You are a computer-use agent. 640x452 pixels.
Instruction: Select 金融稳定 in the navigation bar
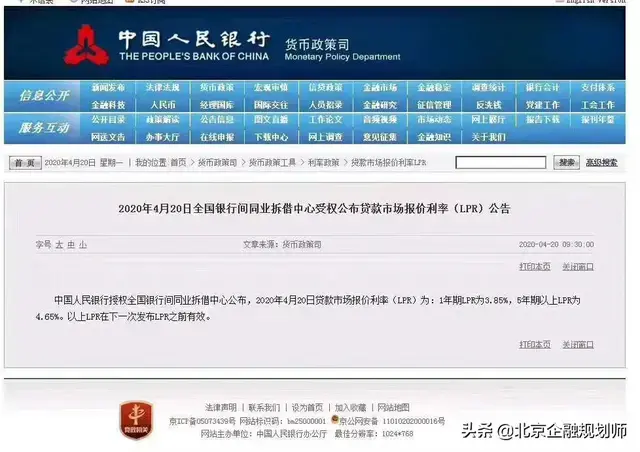[x=434, y=88]
